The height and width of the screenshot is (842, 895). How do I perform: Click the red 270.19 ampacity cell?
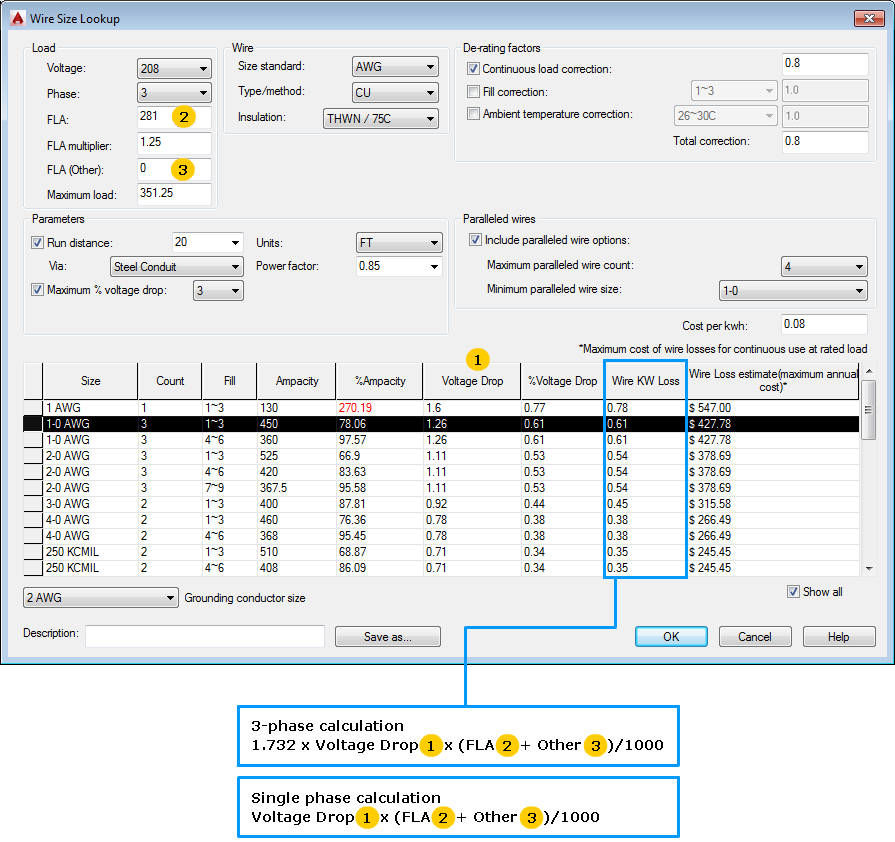(x=380, y=408)
